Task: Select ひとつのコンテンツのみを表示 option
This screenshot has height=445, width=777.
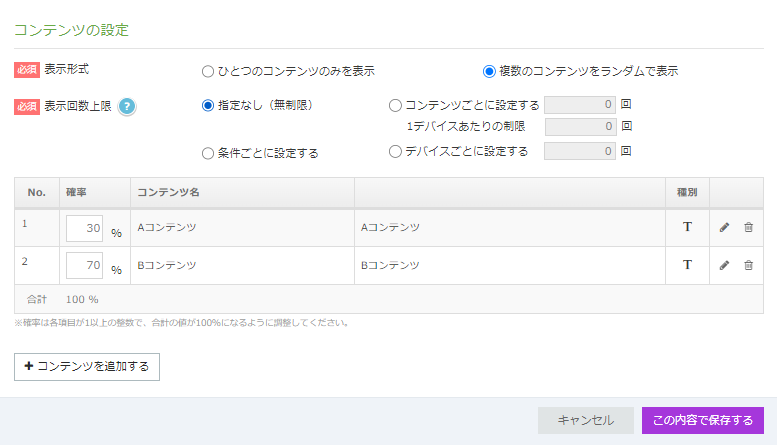Action: [x=208, y=71]
